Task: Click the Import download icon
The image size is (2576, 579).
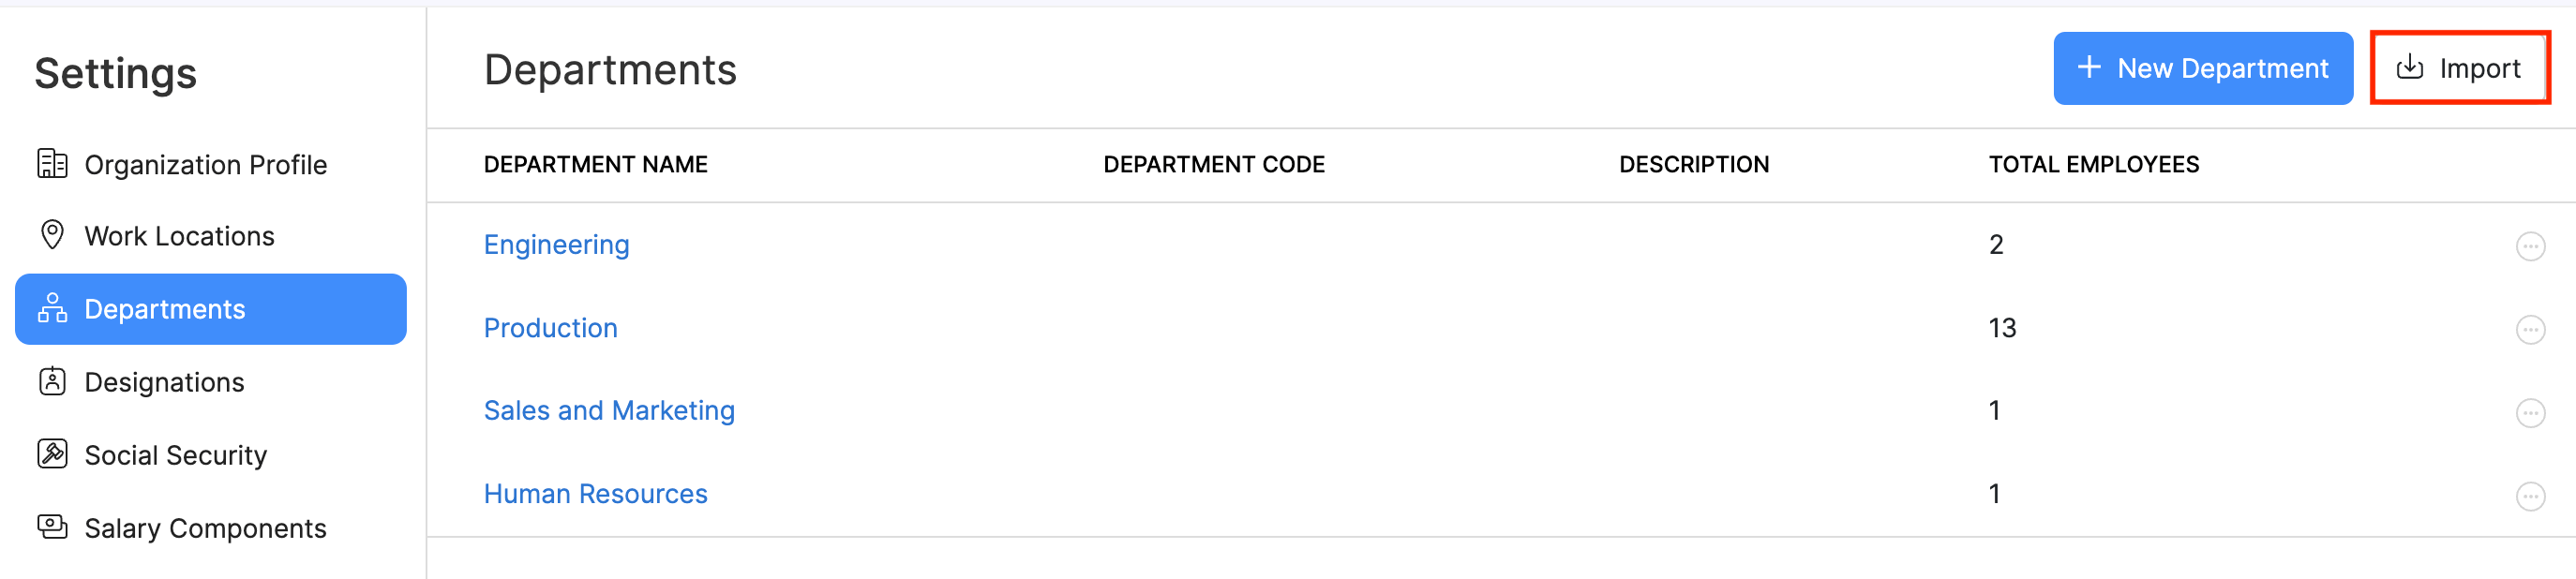Action: [2409, 67]
